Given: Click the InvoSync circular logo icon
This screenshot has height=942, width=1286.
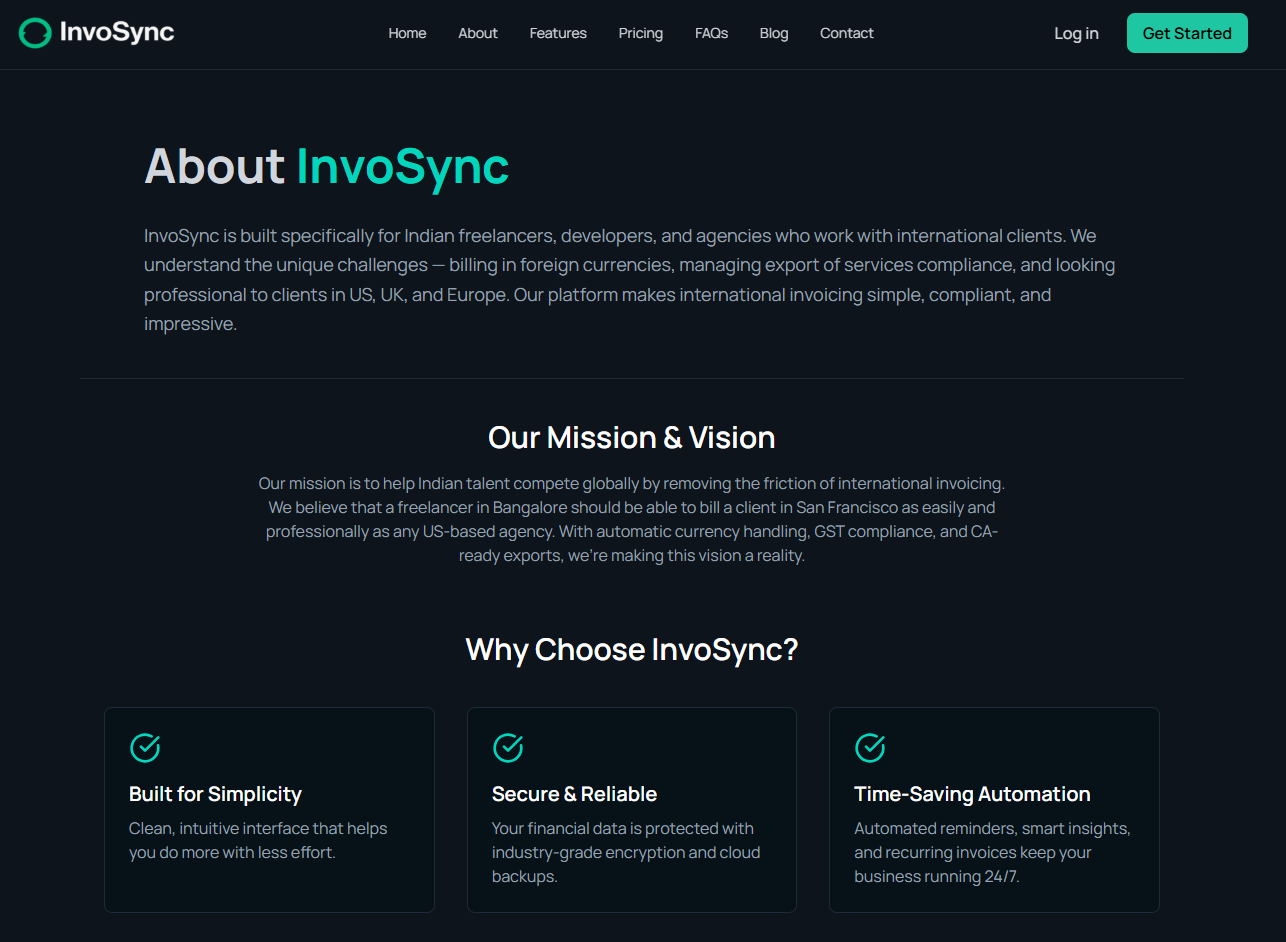Looking at the screenshot, I should (35, 32).
